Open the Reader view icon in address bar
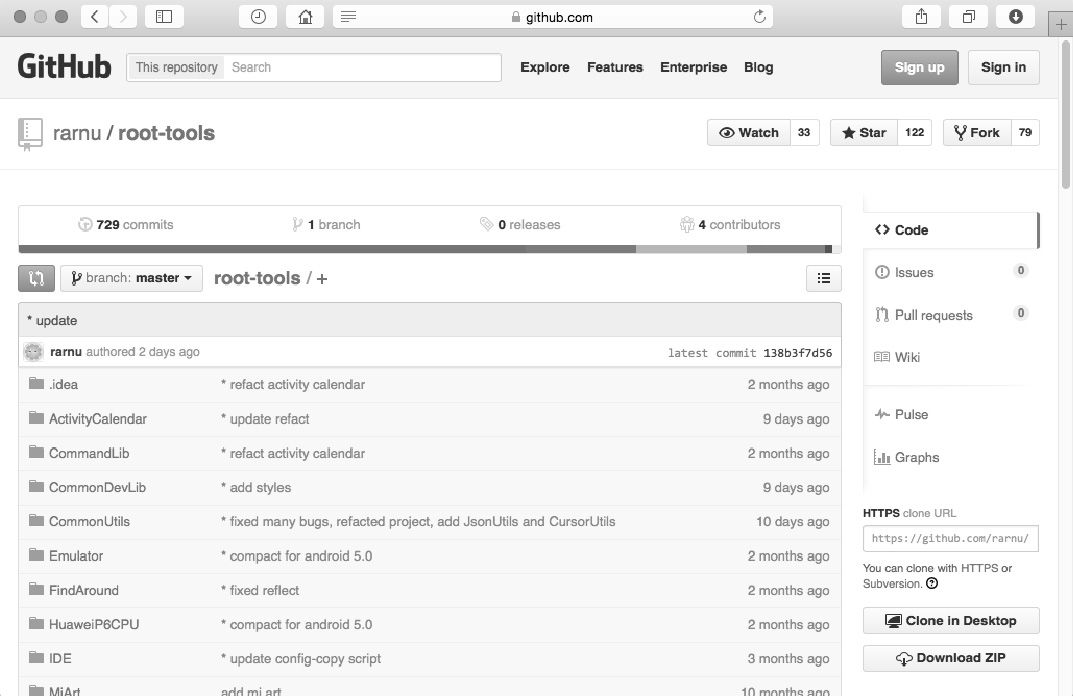The image size is (1073, 696). (x=348, y=16)
